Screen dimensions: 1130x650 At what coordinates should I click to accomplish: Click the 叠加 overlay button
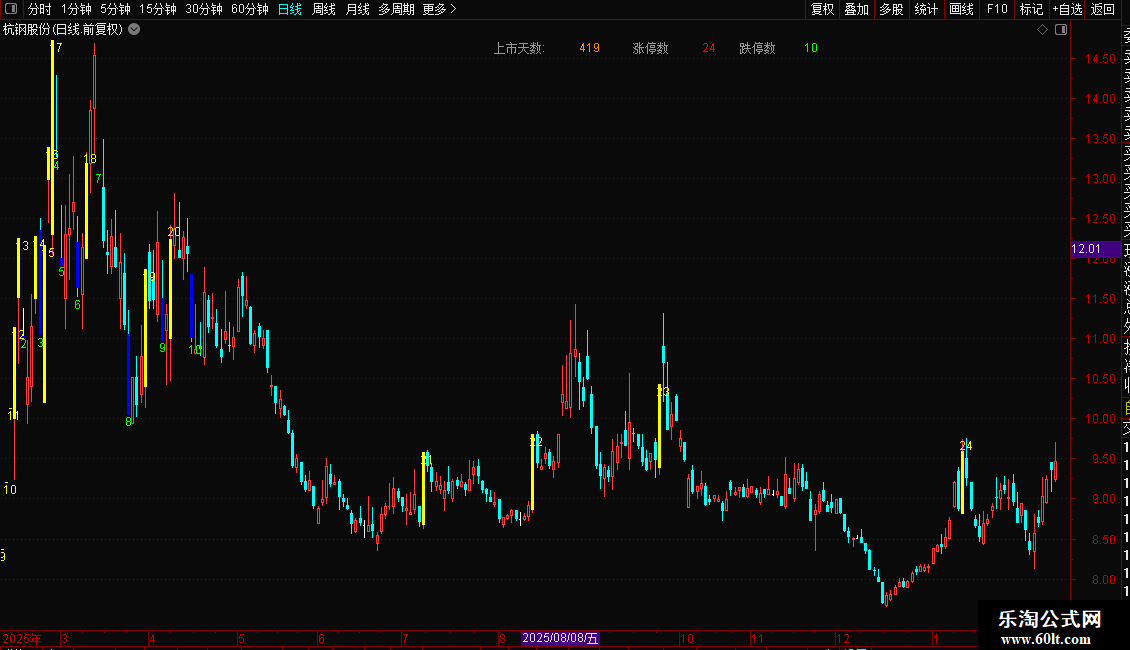[x=857, y=9]
